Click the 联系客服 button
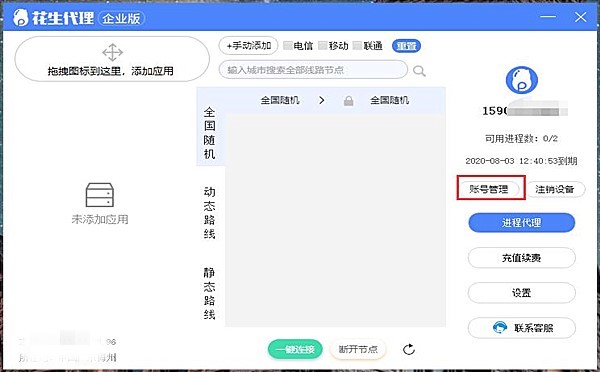 point(522,328)
